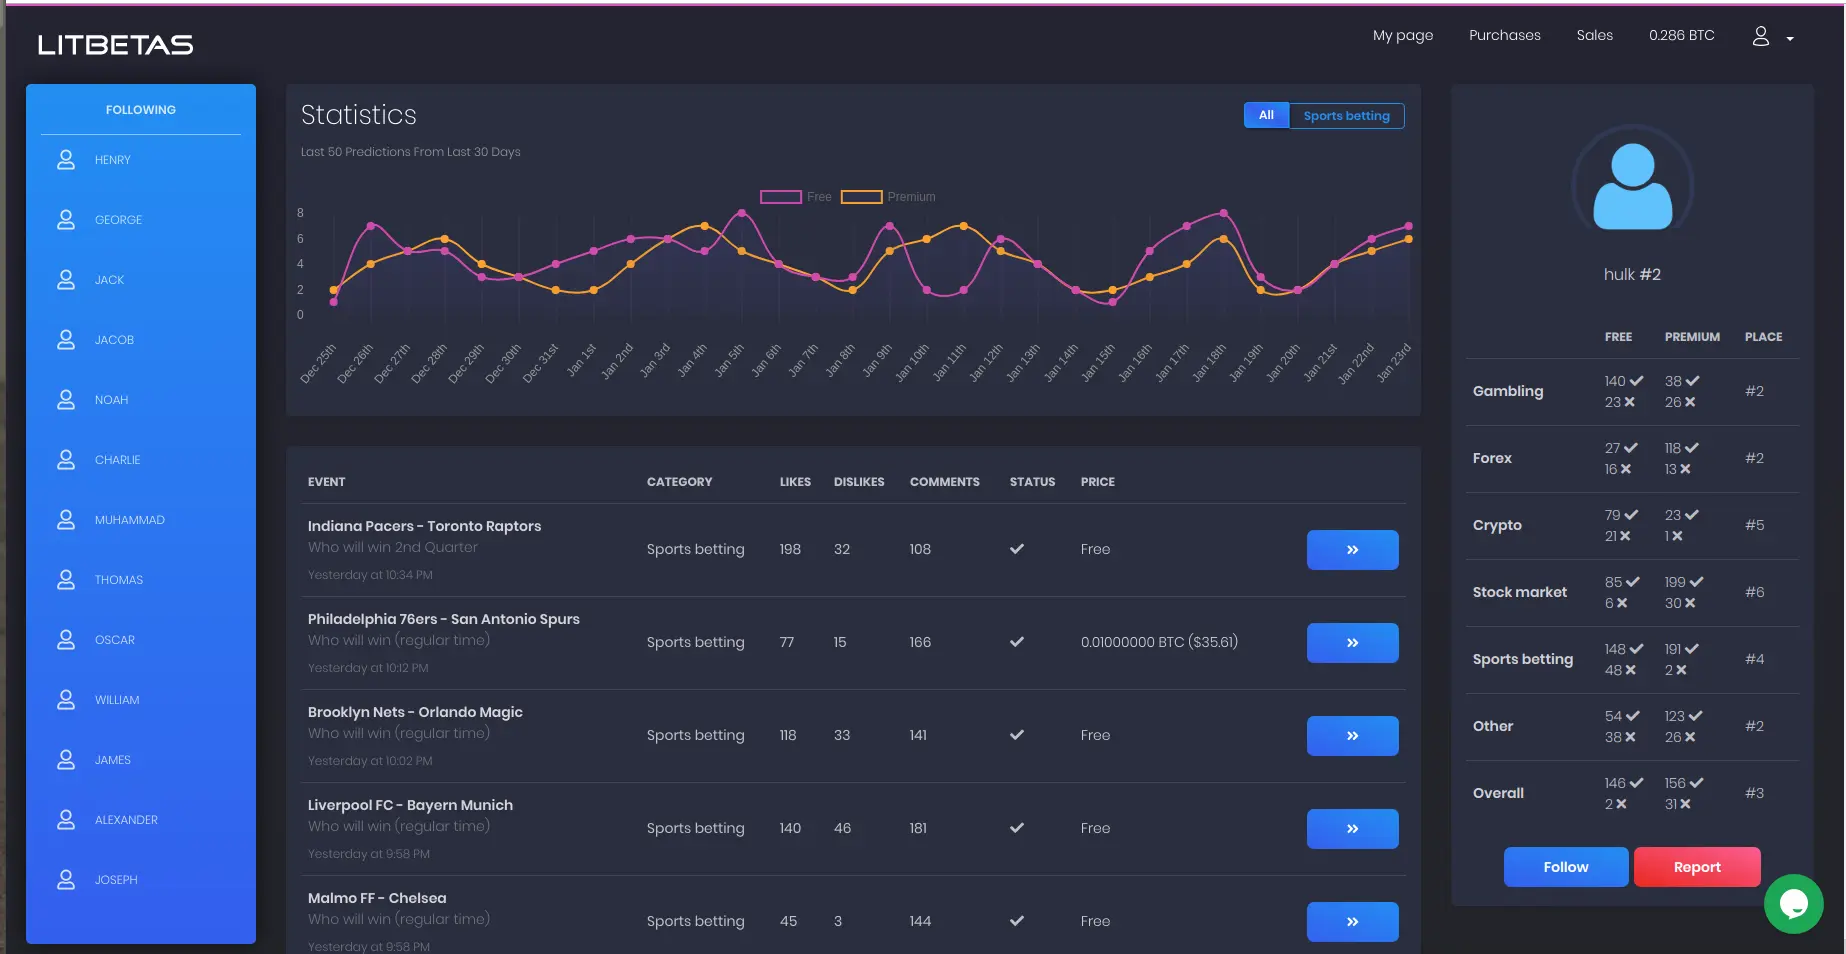This screenshot has width=1846, height=954.
Task: Toggle the All statistics filter
Action: click(x=1266, y=116)
